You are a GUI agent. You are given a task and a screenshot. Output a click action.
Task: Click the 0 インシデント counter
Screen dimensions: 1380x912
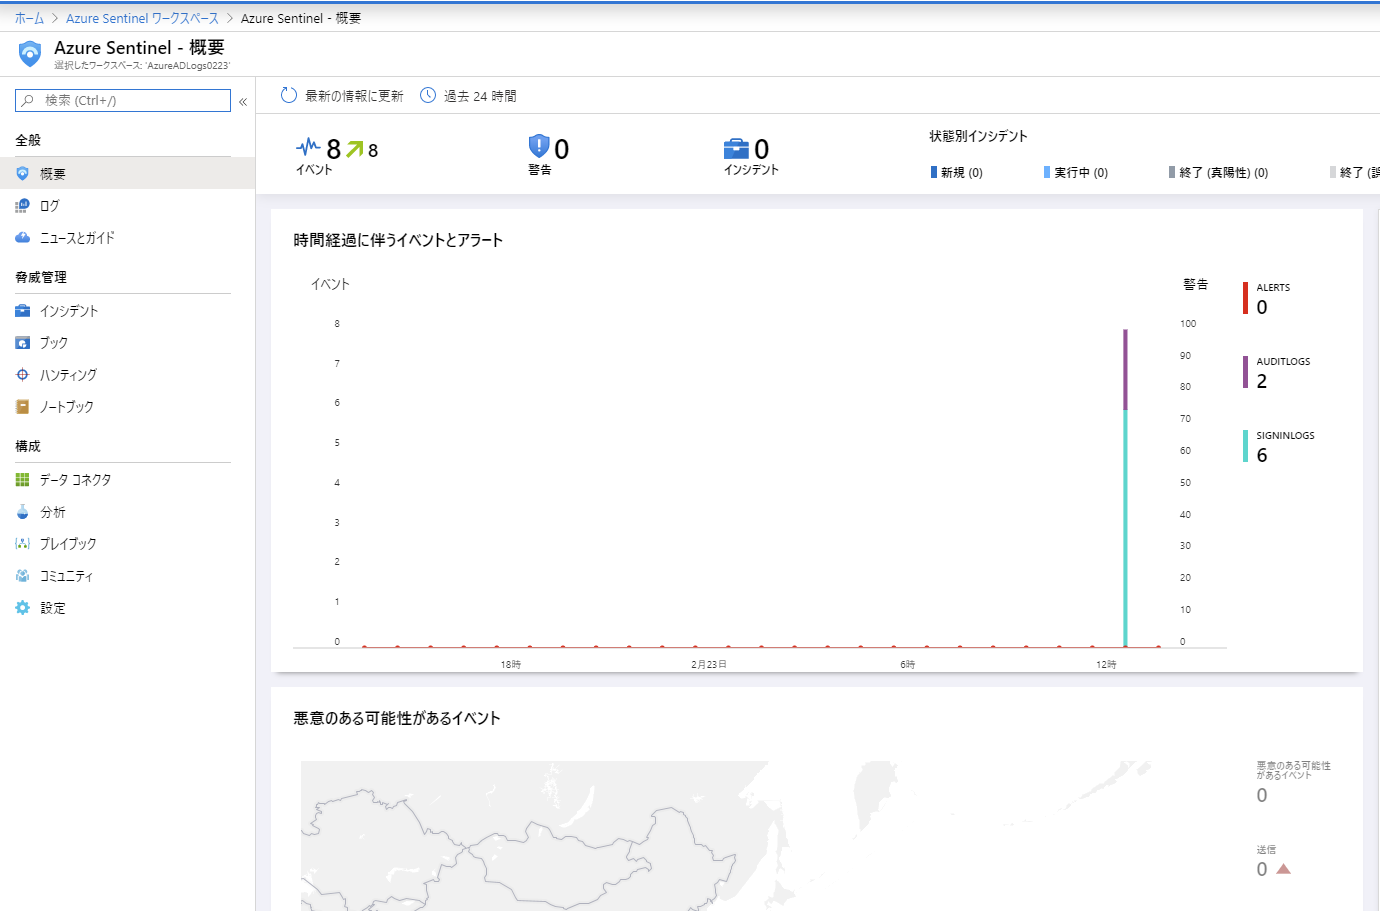[x=751, y=157]
